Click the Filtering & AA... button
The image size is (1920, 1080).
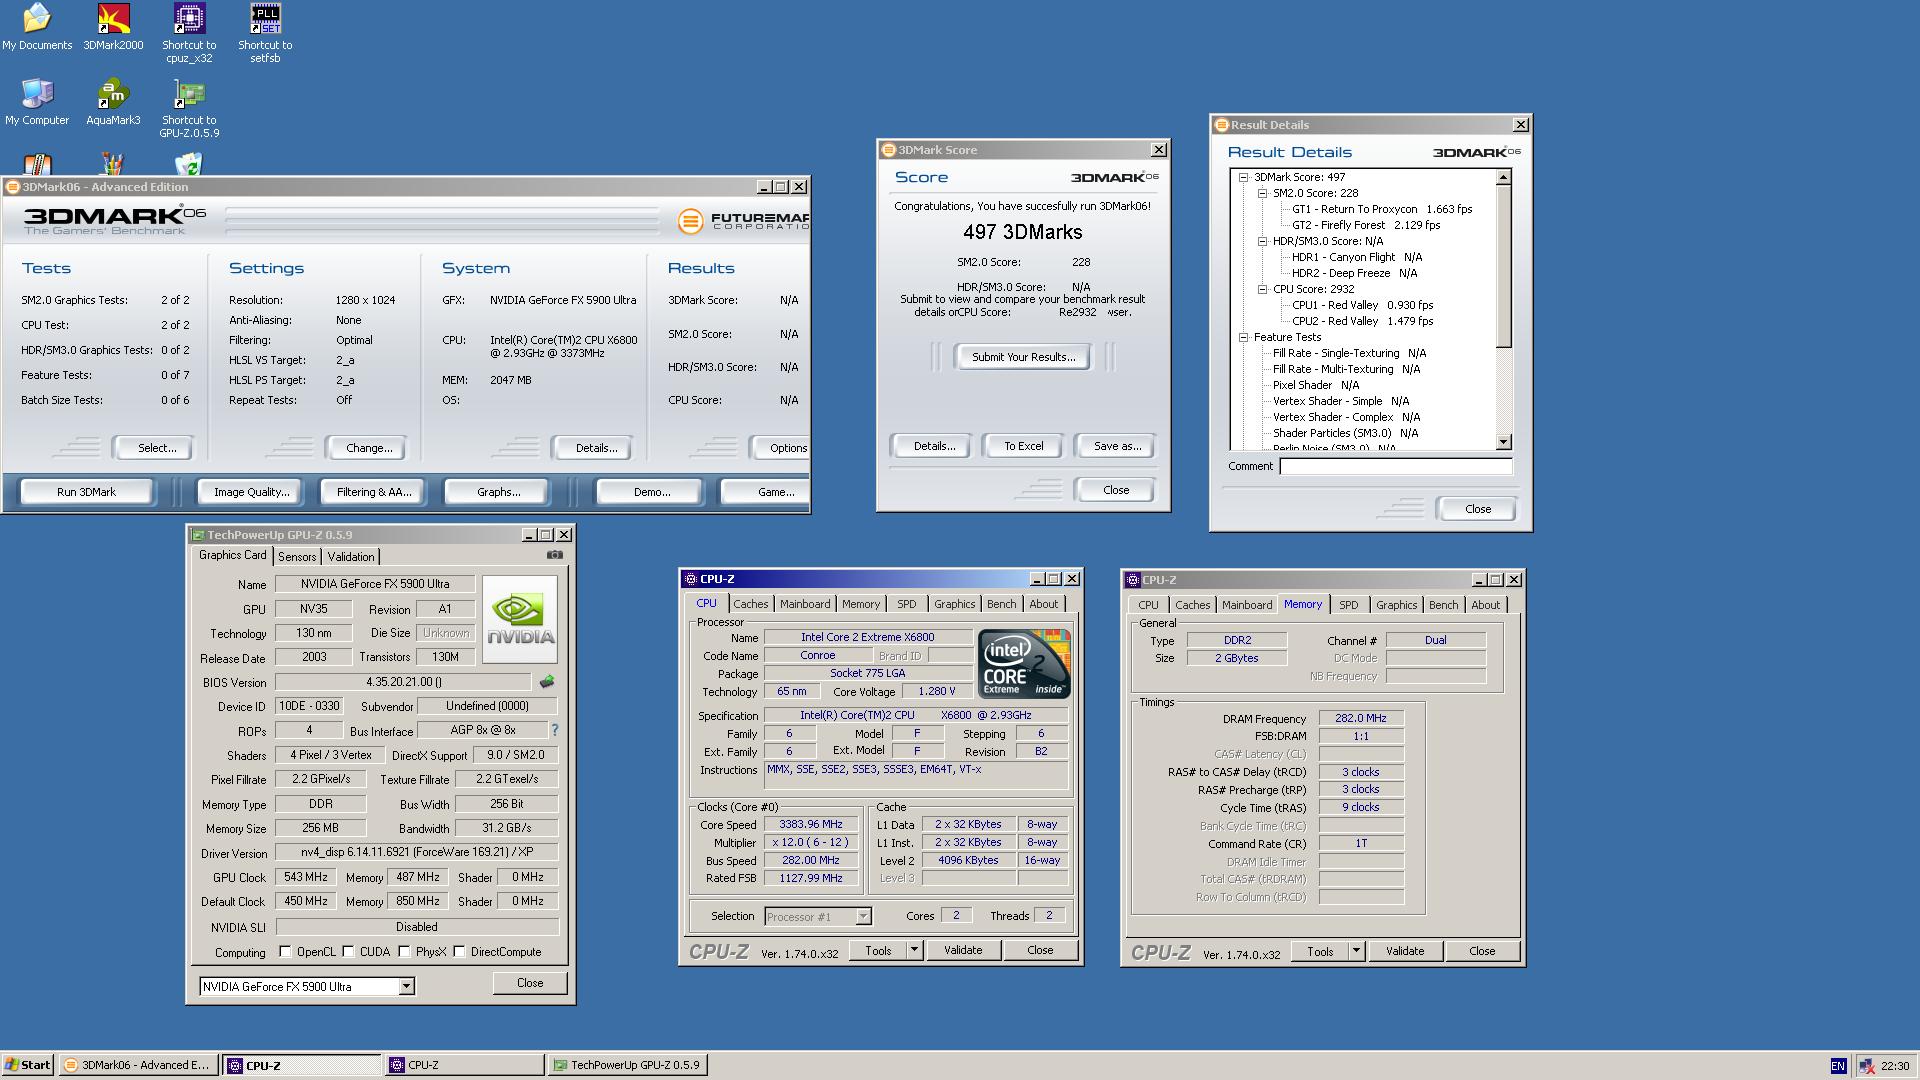tap(374, 492)
